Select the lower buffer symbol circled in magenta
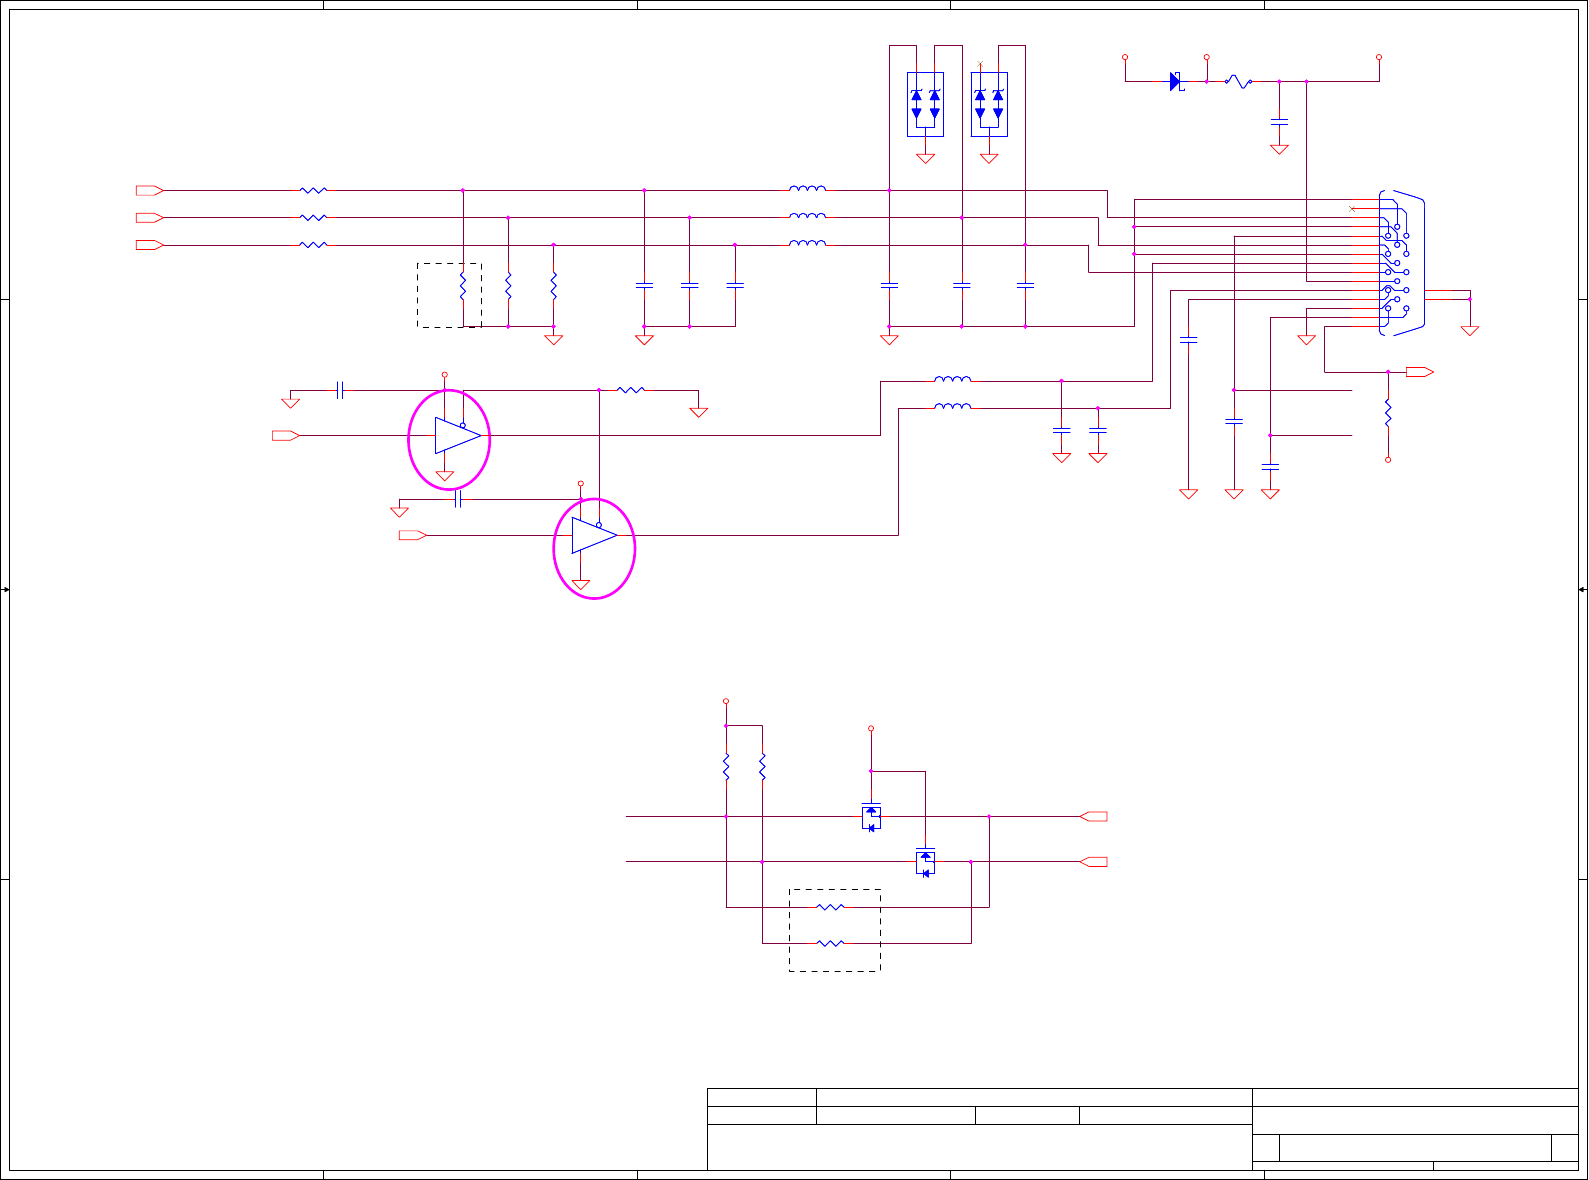1589x1180 pixels. tap(594, 535)
